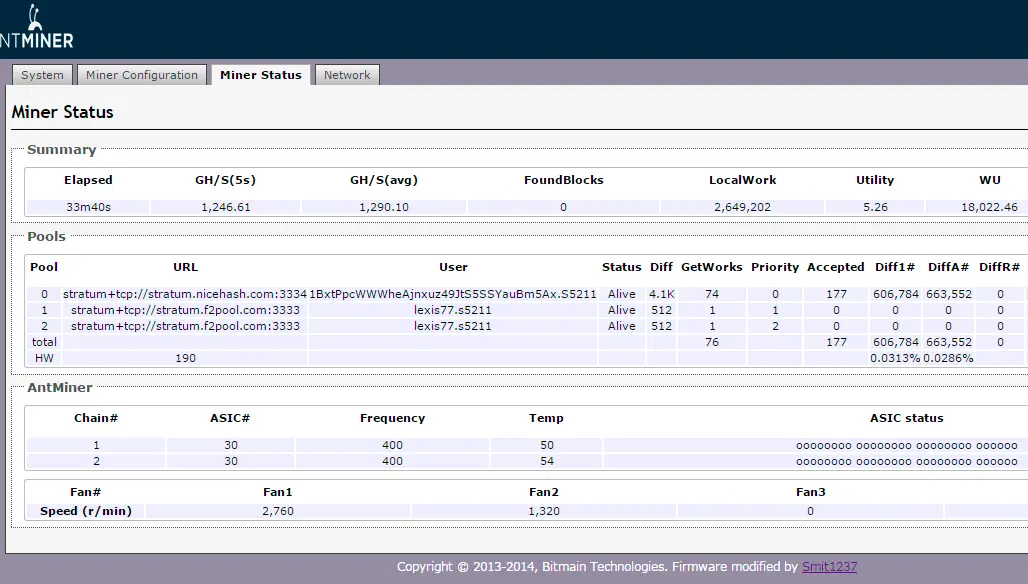Click the FoundBlocks value in Summary
Screen dimensions: 1028x584
pos(563,207)
